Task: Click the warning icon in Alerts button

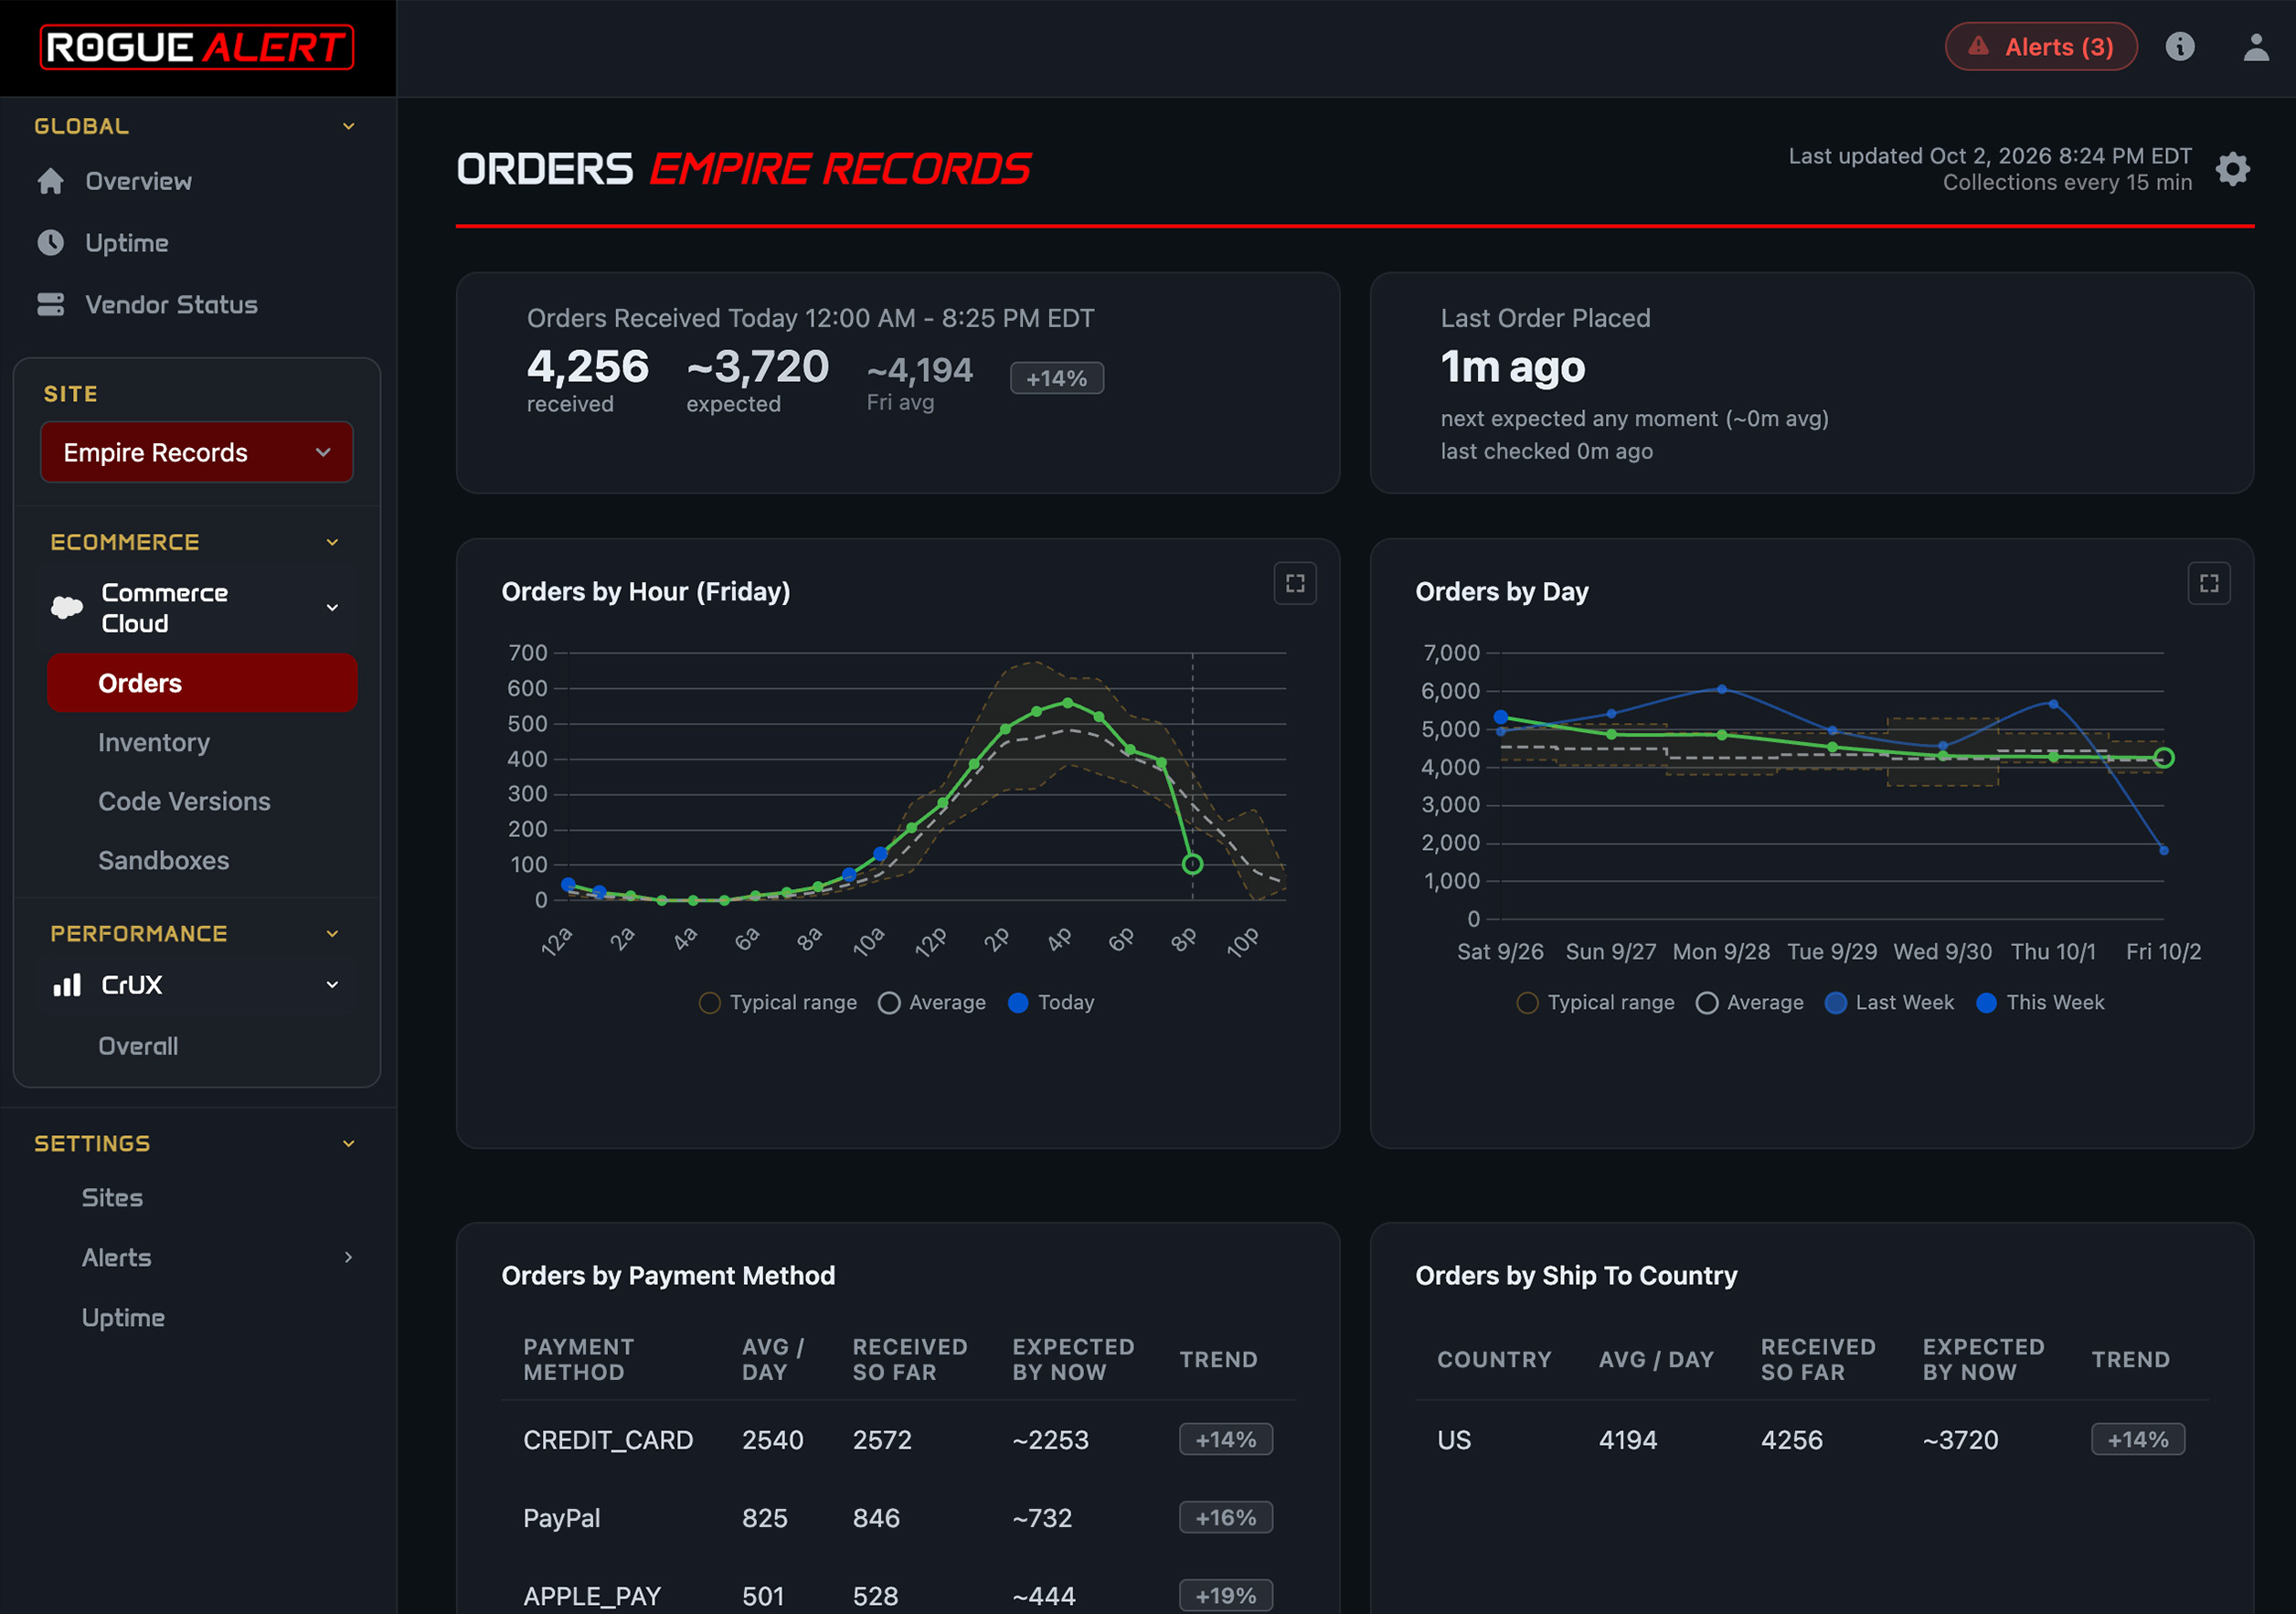Action: 1978,46
